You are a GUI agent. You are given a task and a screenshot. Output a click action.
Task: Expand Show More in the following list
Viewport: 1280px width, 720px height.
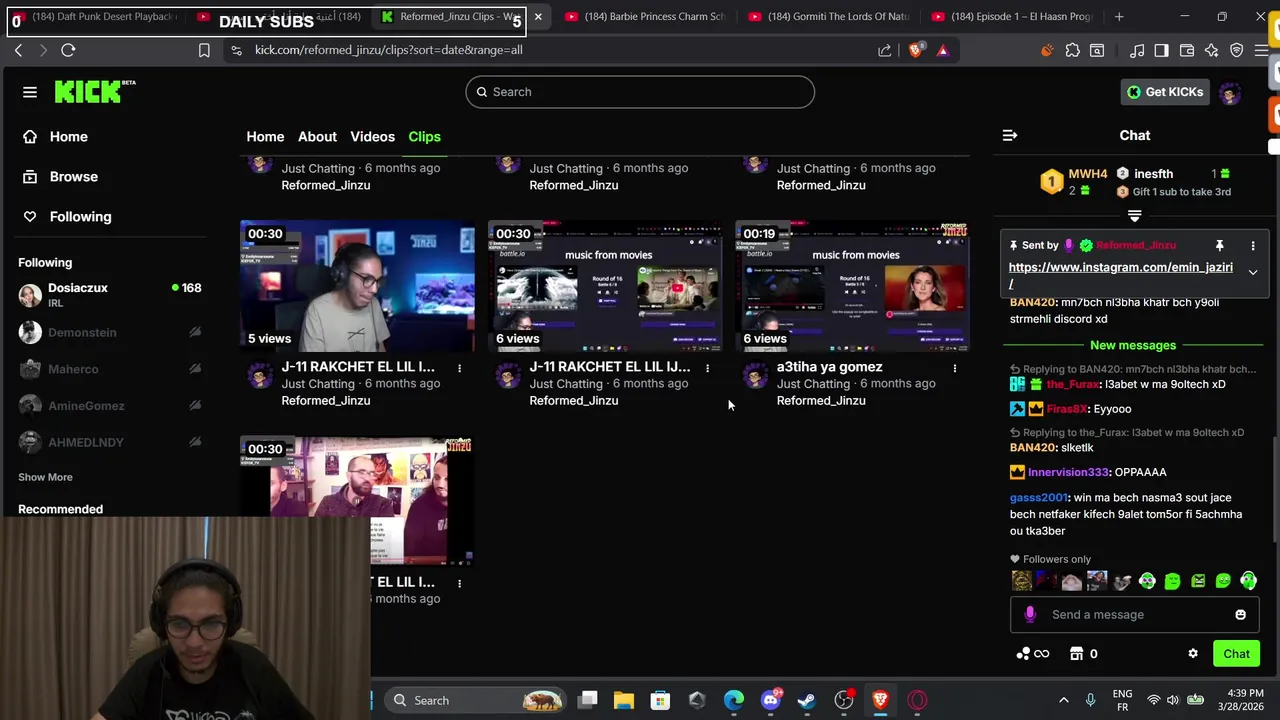coord(45,477)
